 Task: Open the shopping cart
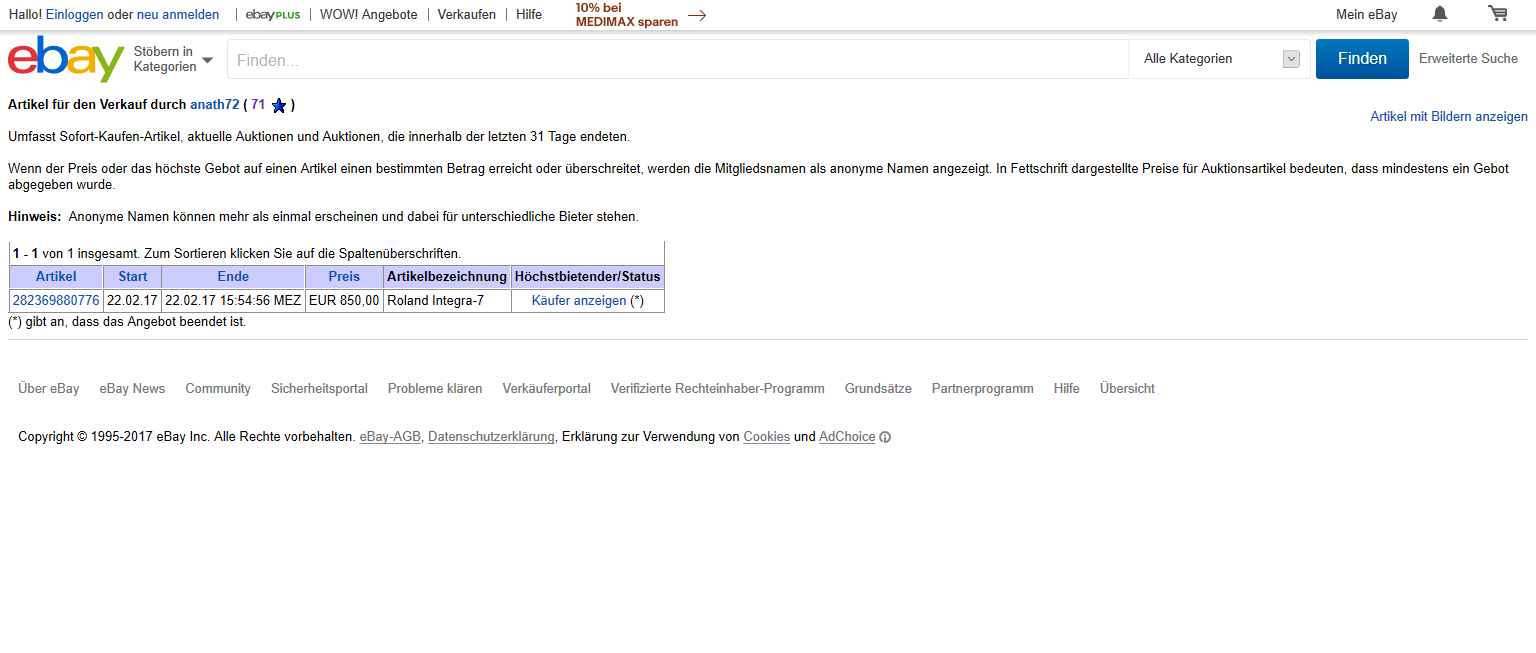(x=1497, y=14)
